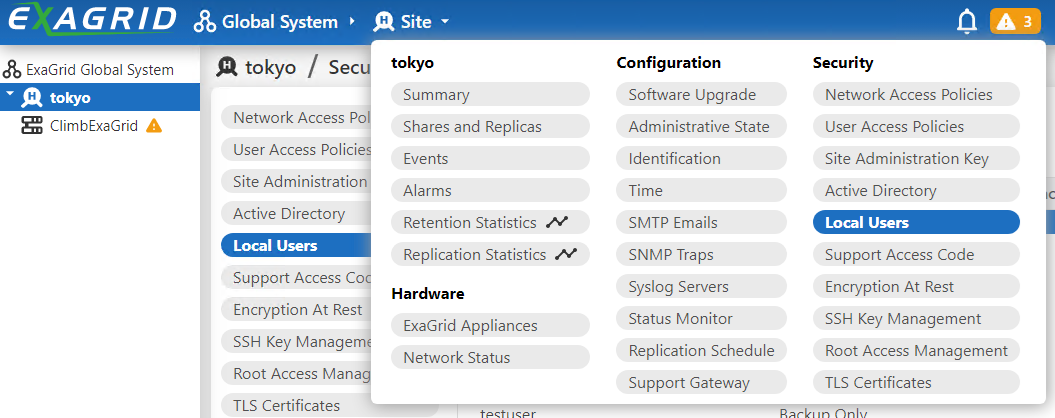The width and height of the screenshot is (1055, 418).
Task: Collapse the tokyo tree node arrow
Action: [x=9, y=94]
